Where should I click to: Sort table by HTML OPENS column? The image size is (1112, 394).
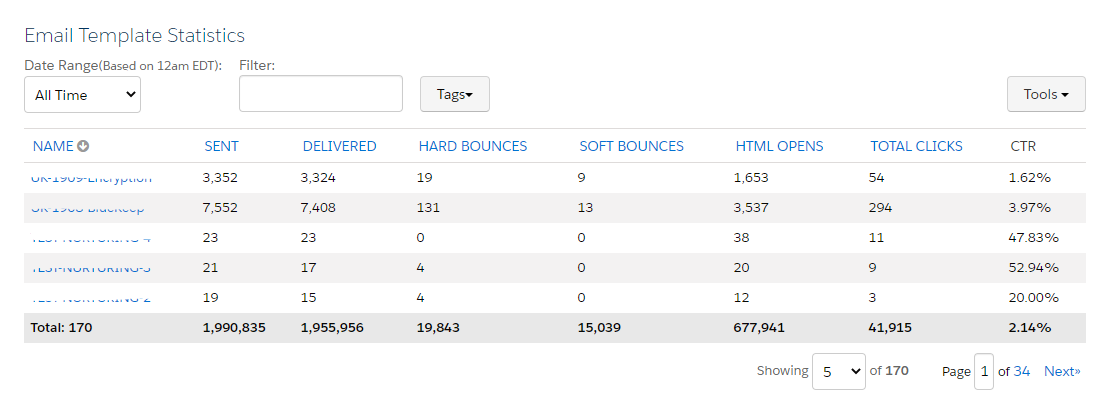[x=779, y=147]
